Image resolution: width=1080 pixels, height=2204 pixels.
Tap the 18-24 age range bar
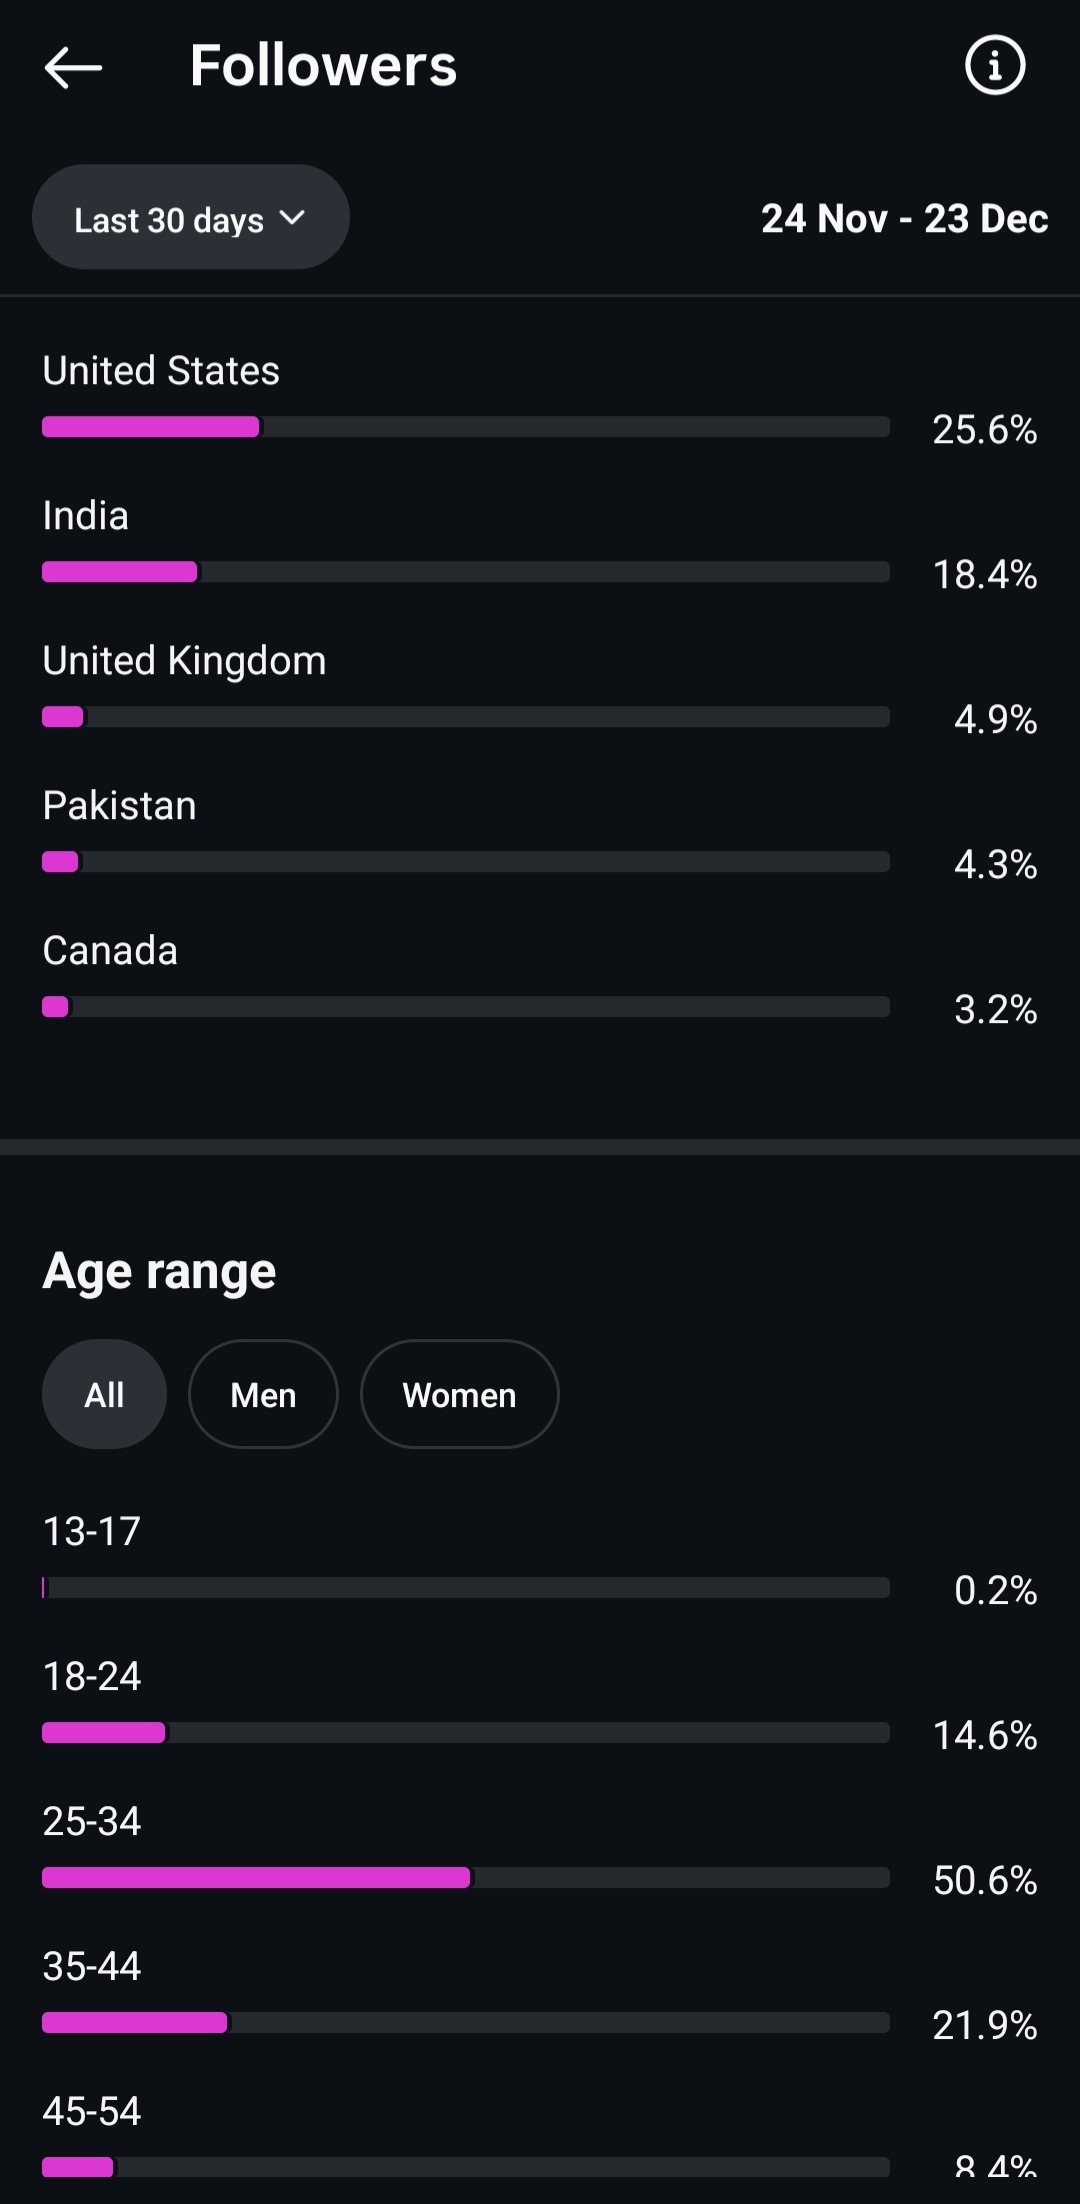[465, 1733]
